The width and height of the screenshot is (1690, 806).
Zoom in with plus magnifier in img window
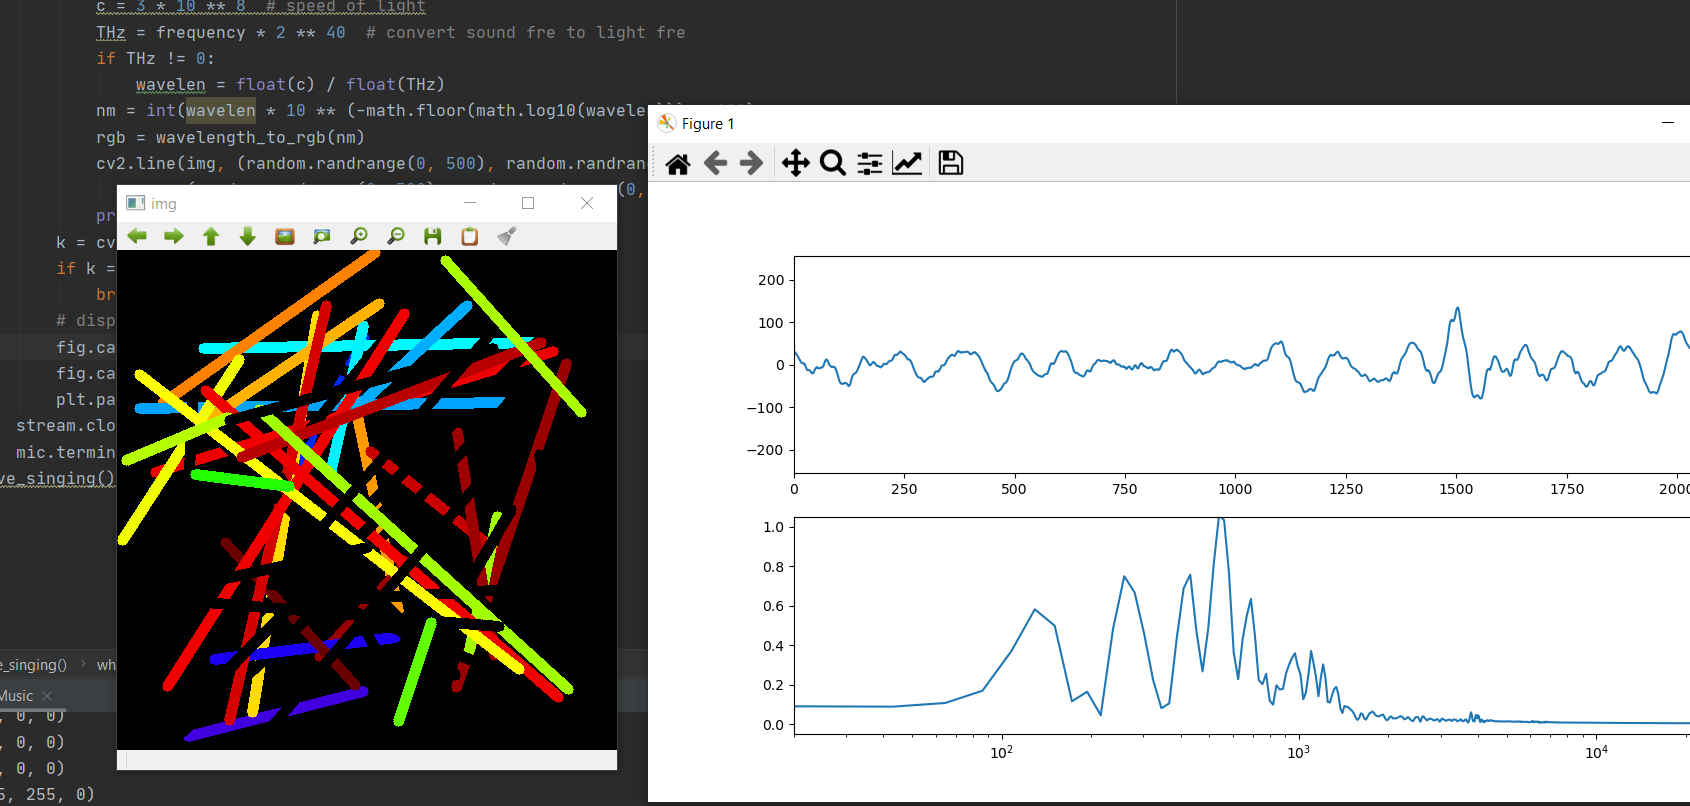tap(359, 236)
